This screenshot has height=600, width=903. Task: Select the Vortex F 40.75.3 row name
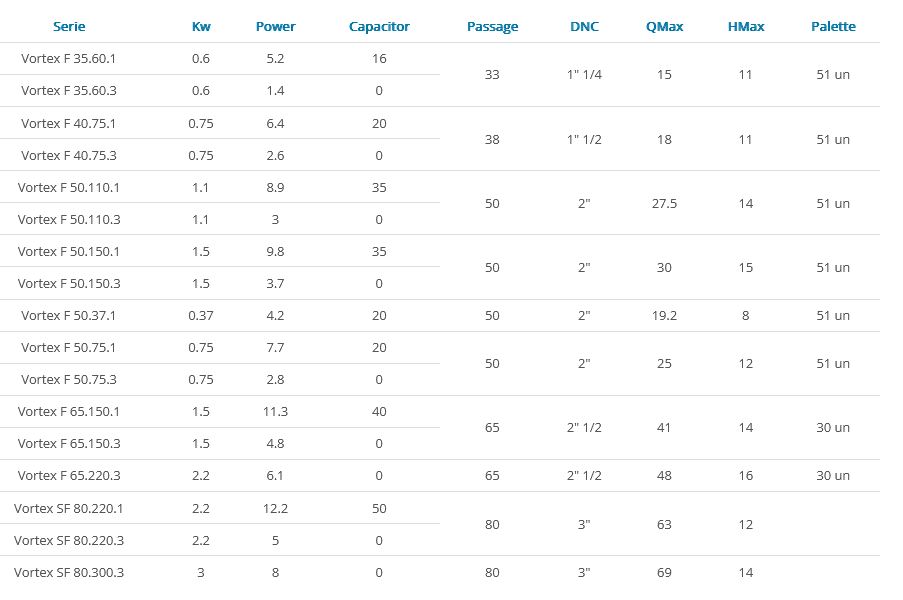pos(69,156)
